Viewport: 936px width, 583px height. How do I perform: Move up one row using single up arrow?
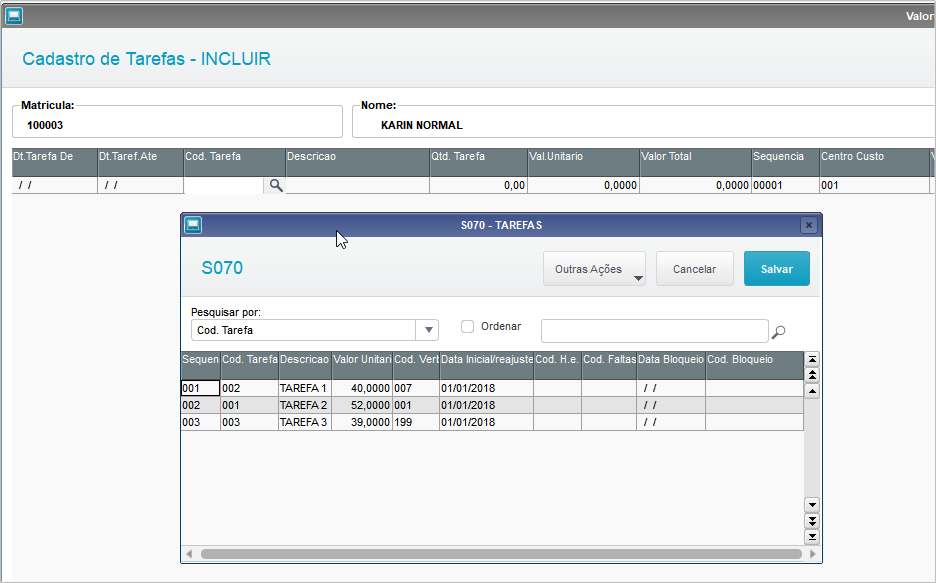812,391
